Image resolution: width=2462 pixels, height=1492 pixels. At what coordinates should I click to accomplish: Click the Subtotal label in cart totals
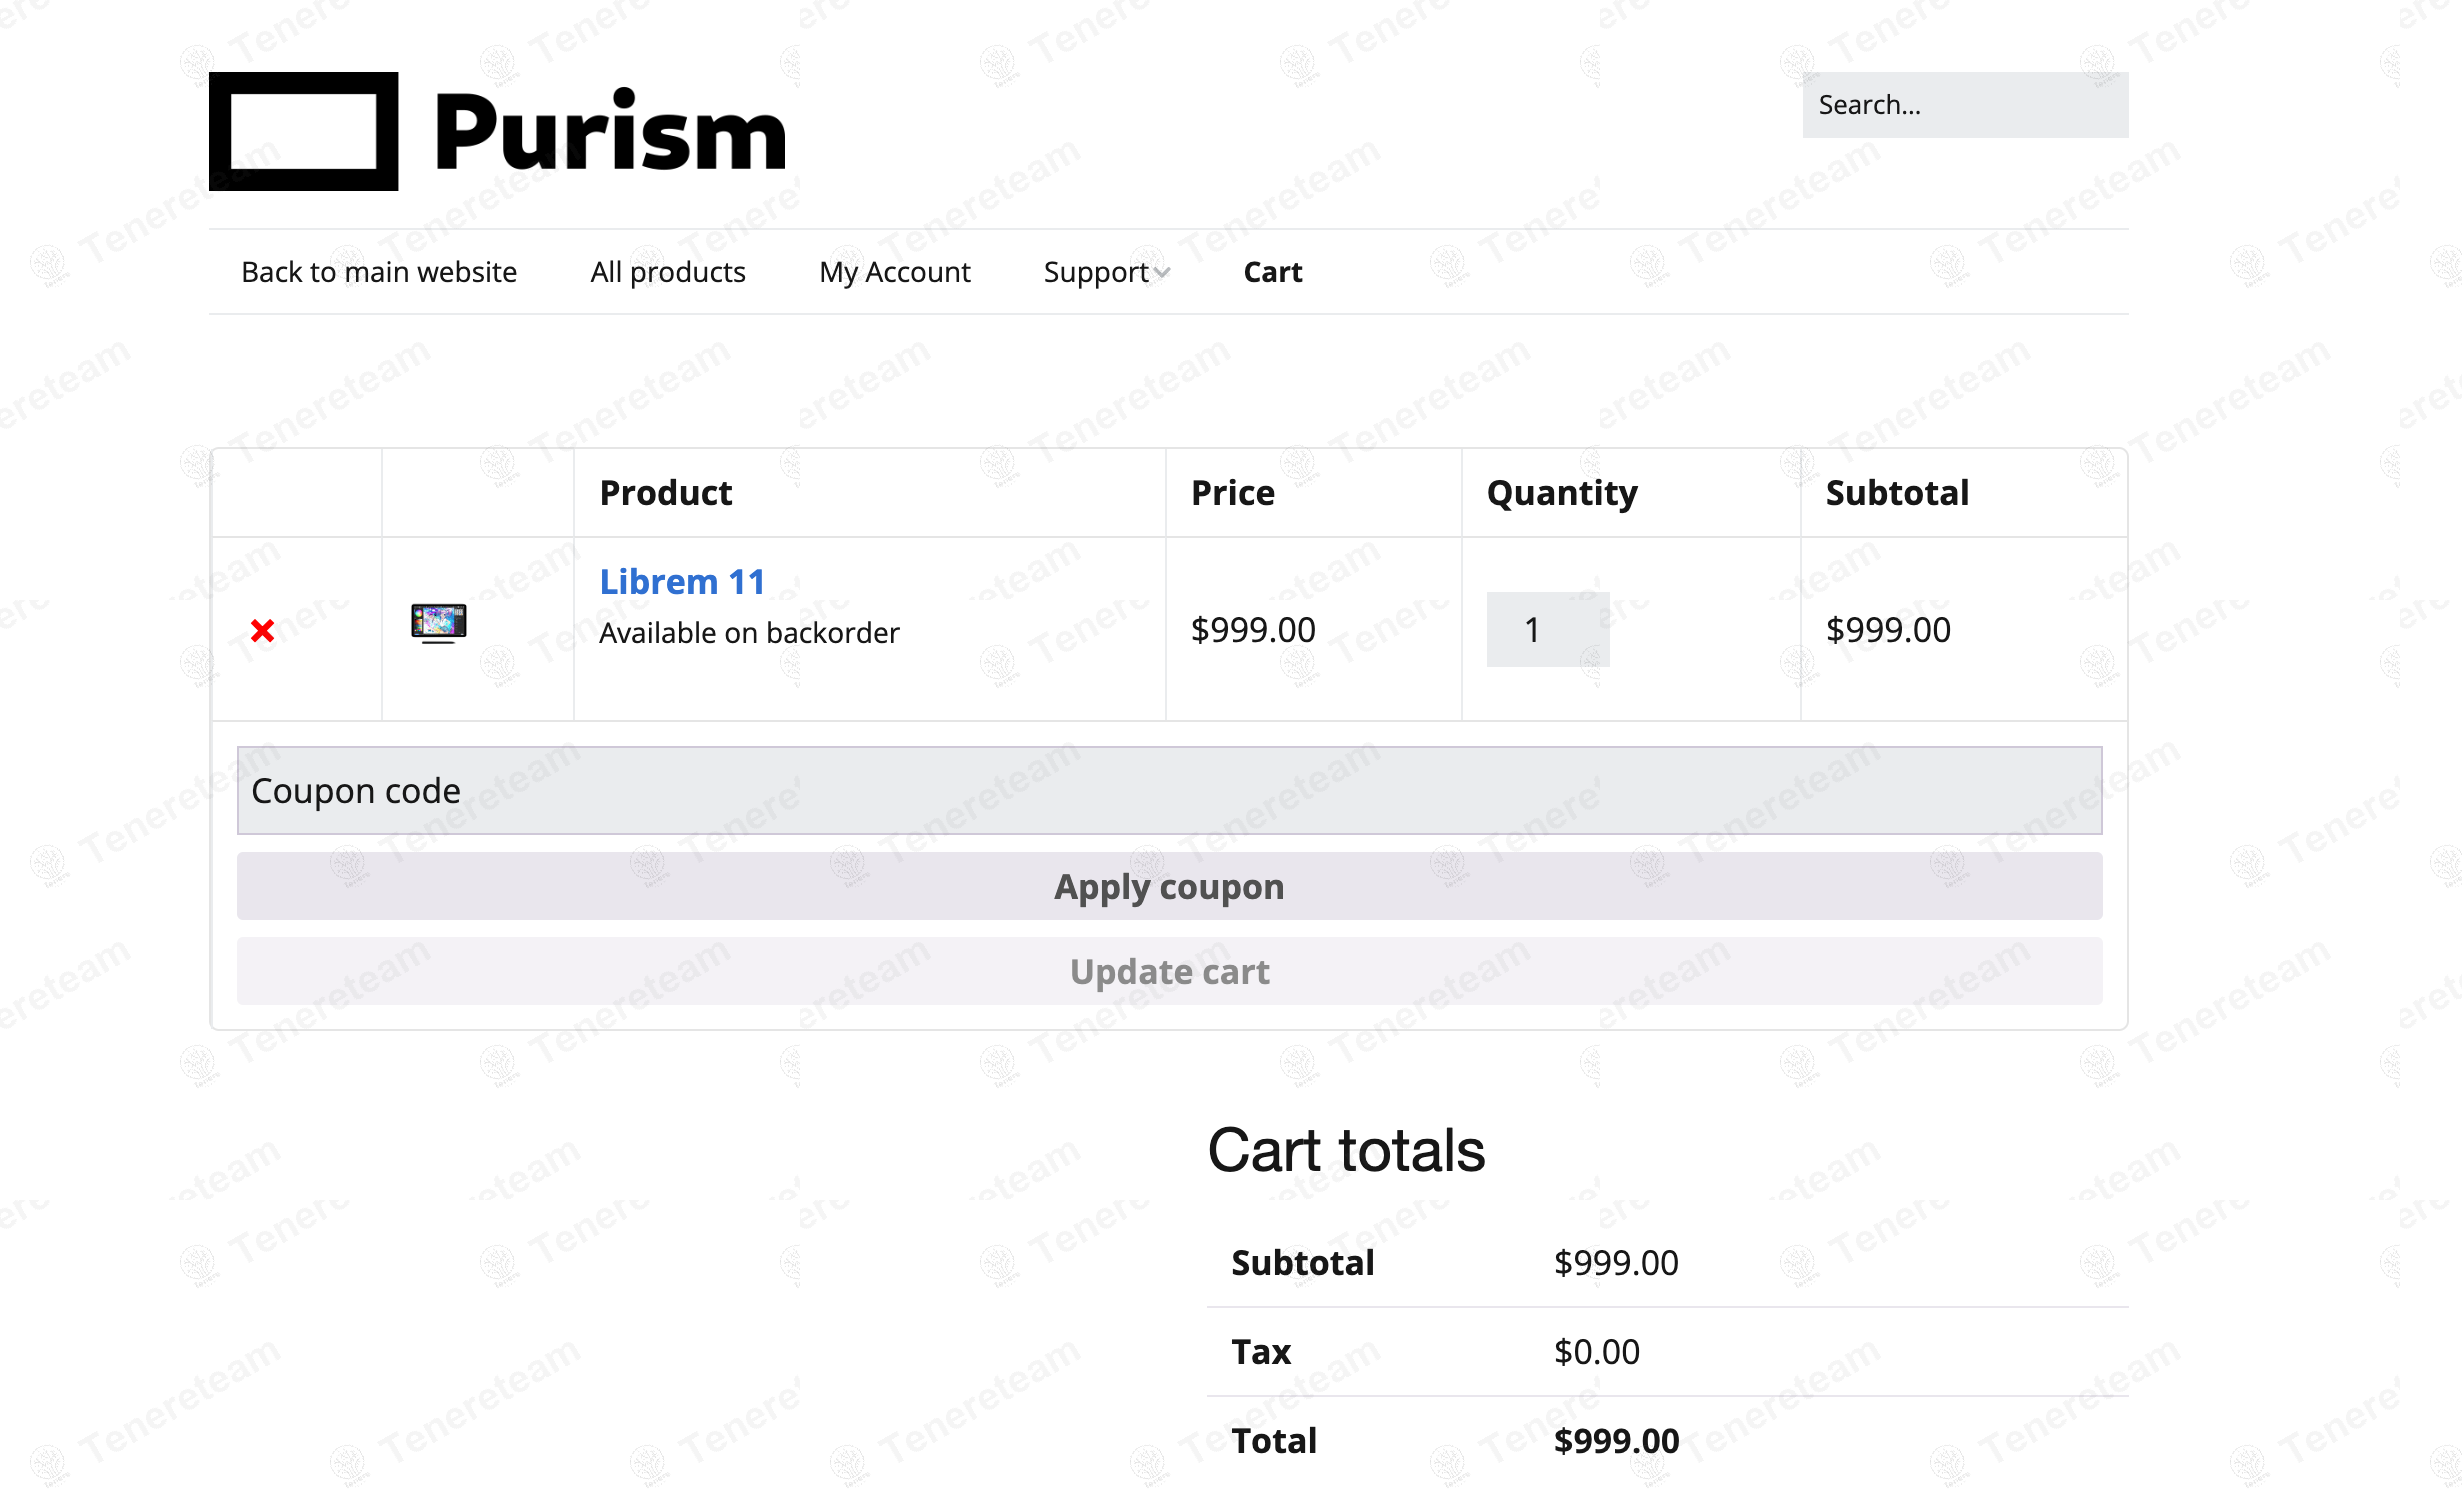[x=1303, y=1263]
